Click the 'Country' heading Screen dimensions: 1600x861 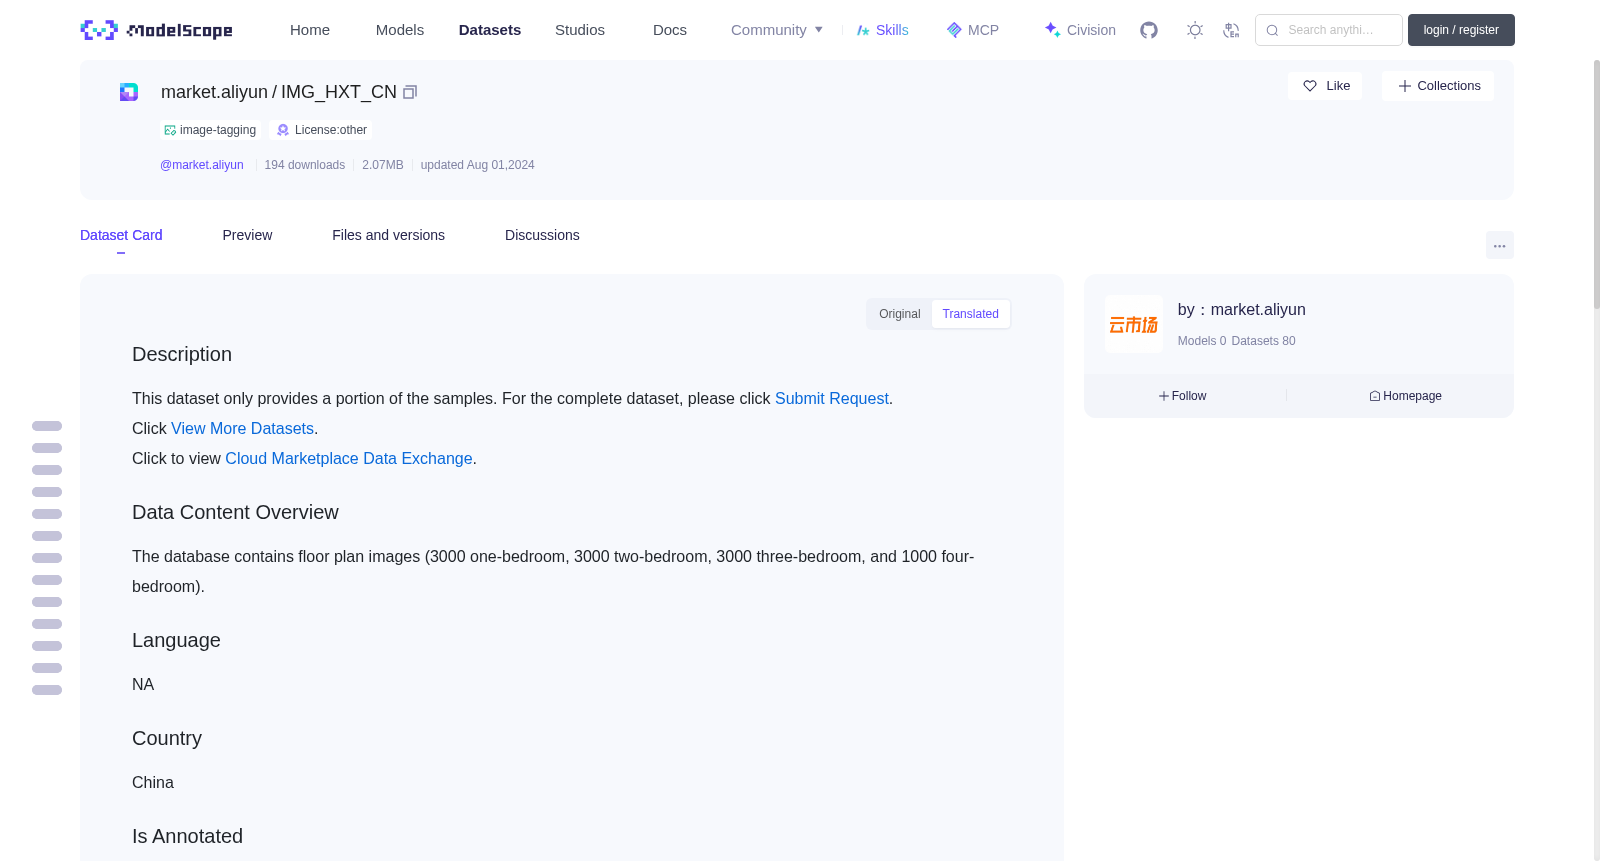167,738
